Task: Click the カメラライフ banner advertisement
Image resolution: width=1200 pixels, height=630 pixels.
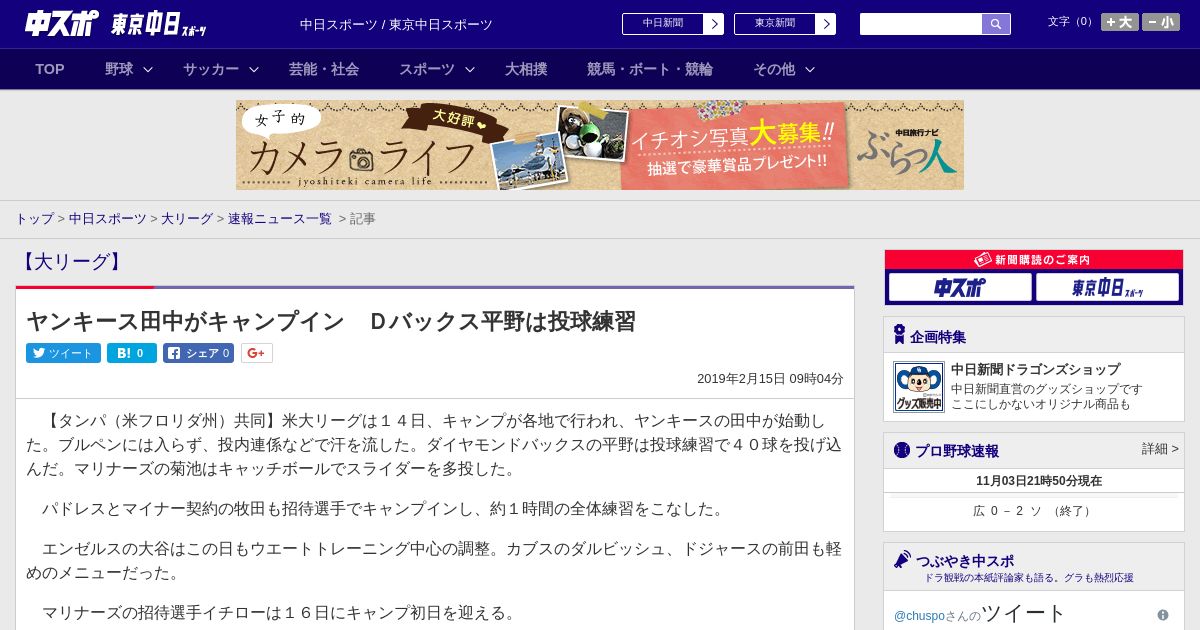Action: click(x=600, y=145)
